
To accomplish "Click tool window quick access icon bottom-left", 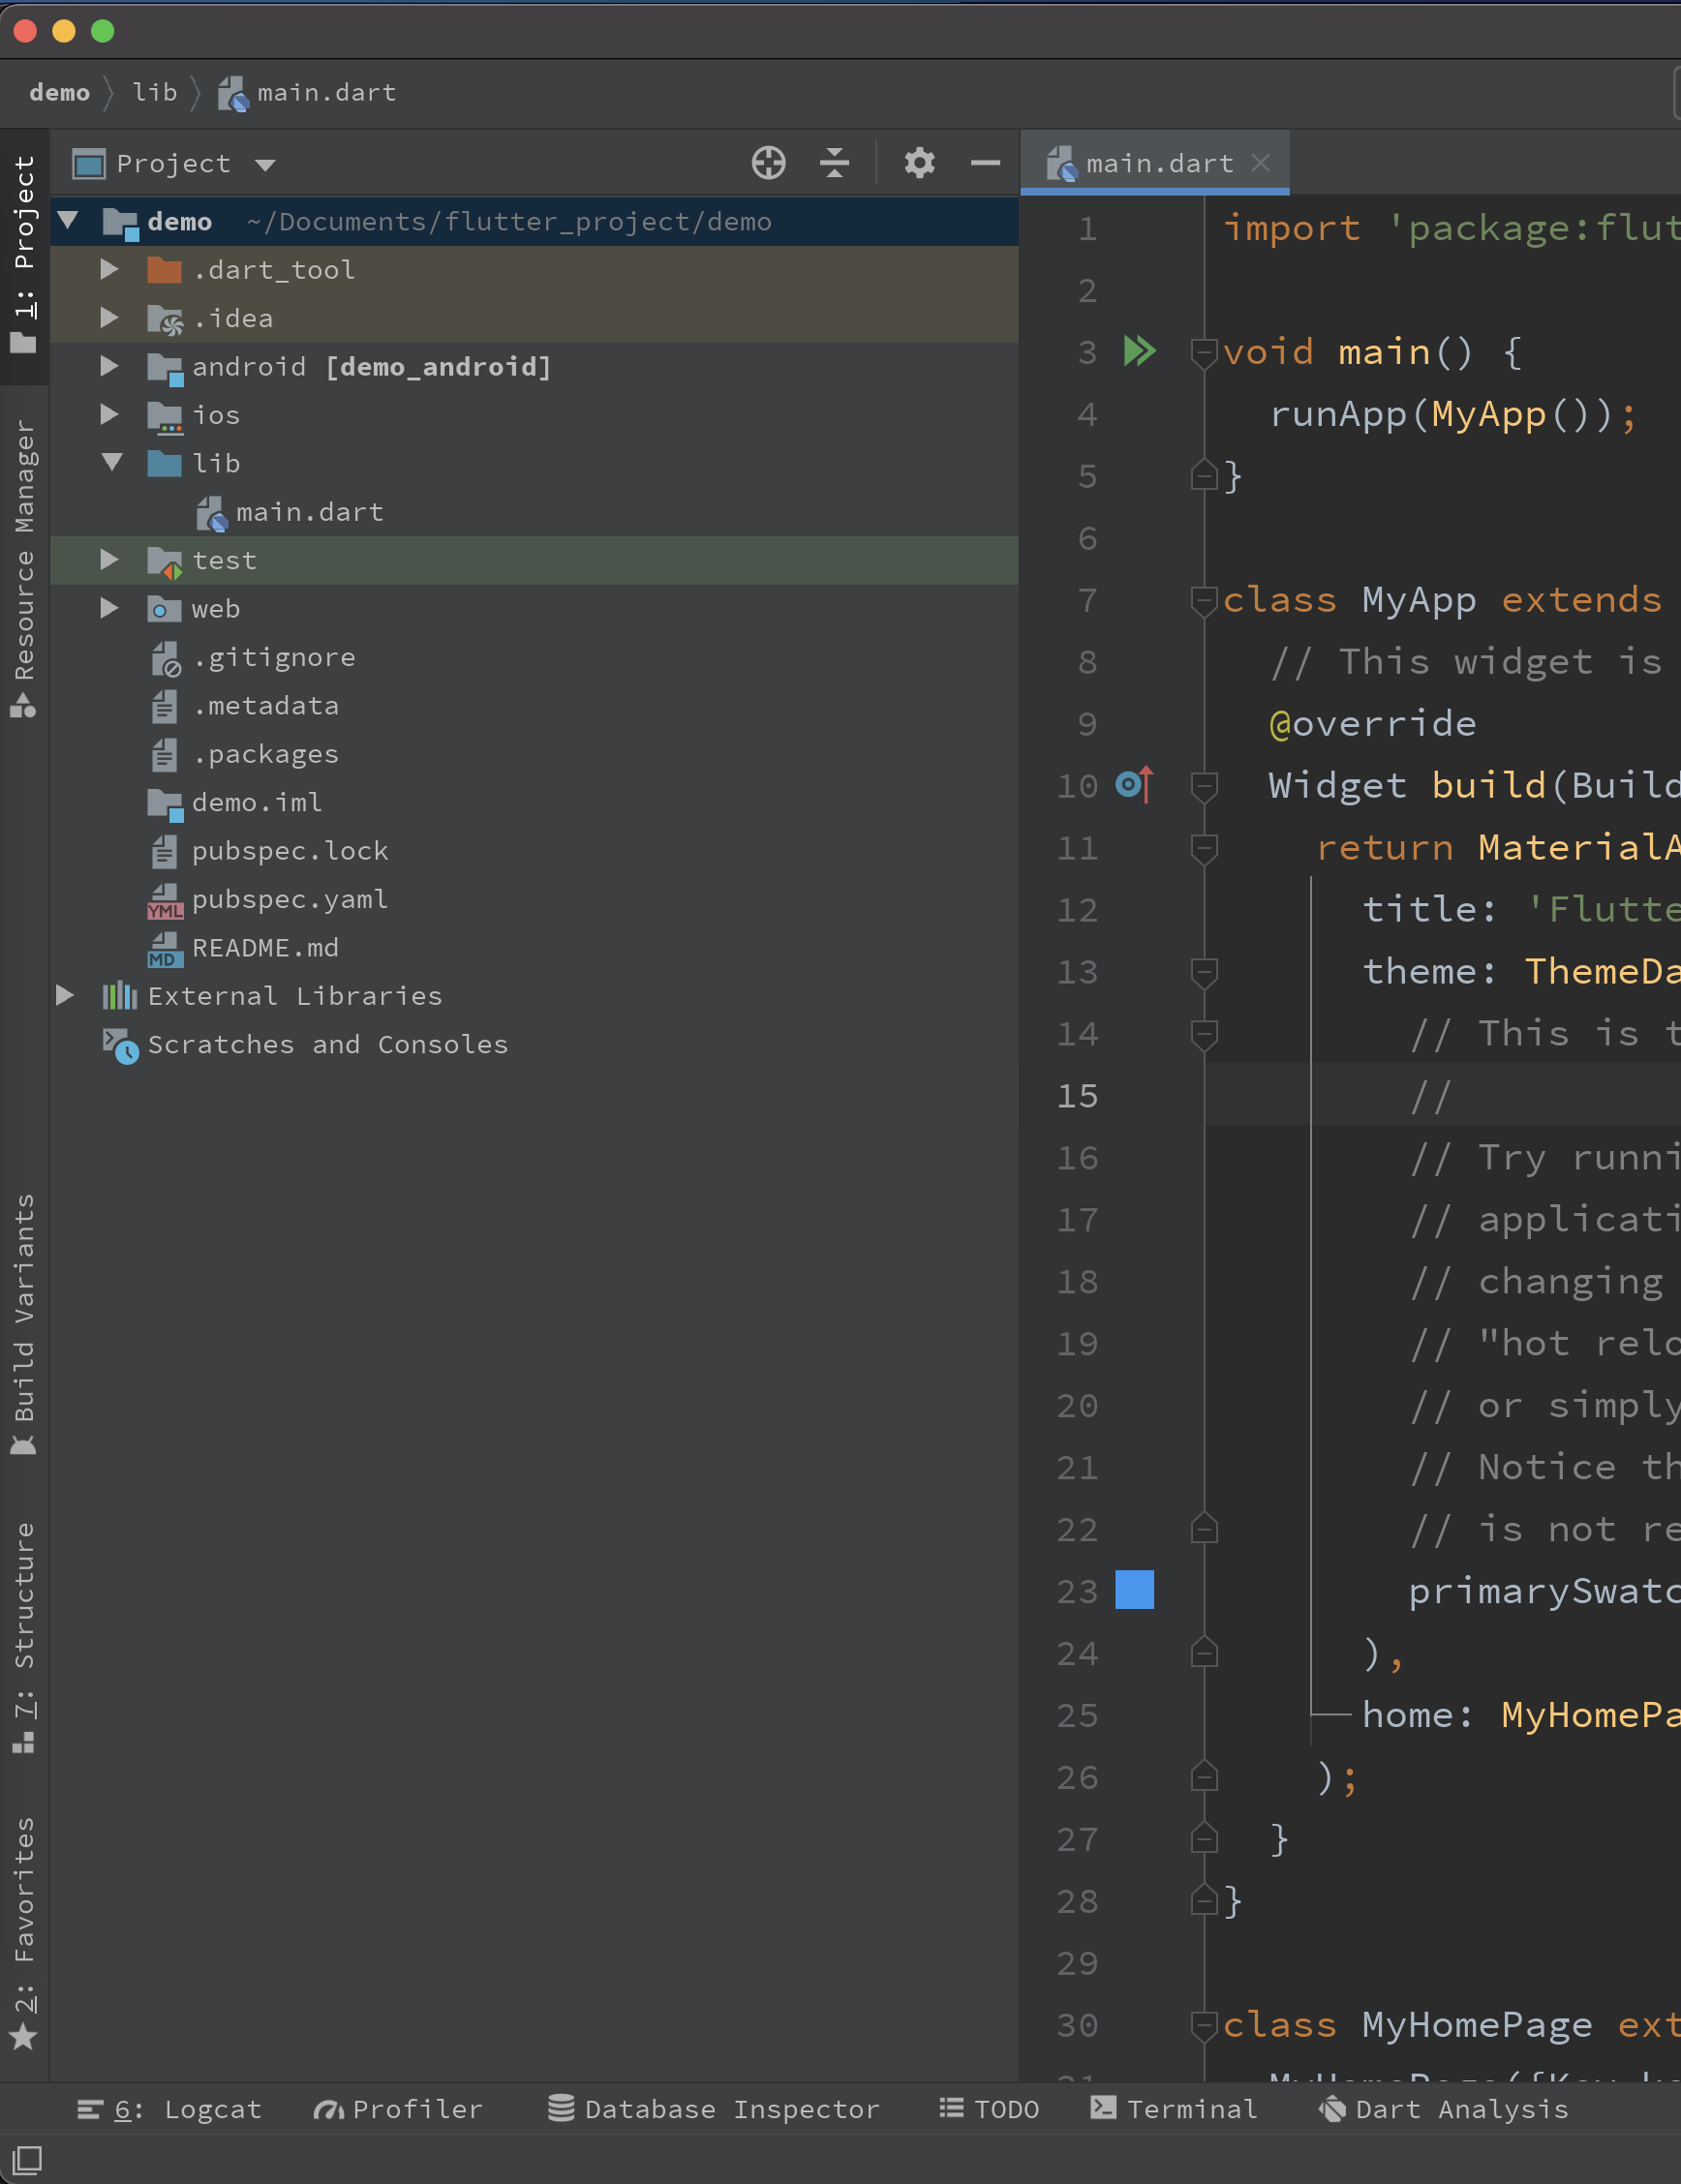I will pyautogui.click(x=27, y=2159).
